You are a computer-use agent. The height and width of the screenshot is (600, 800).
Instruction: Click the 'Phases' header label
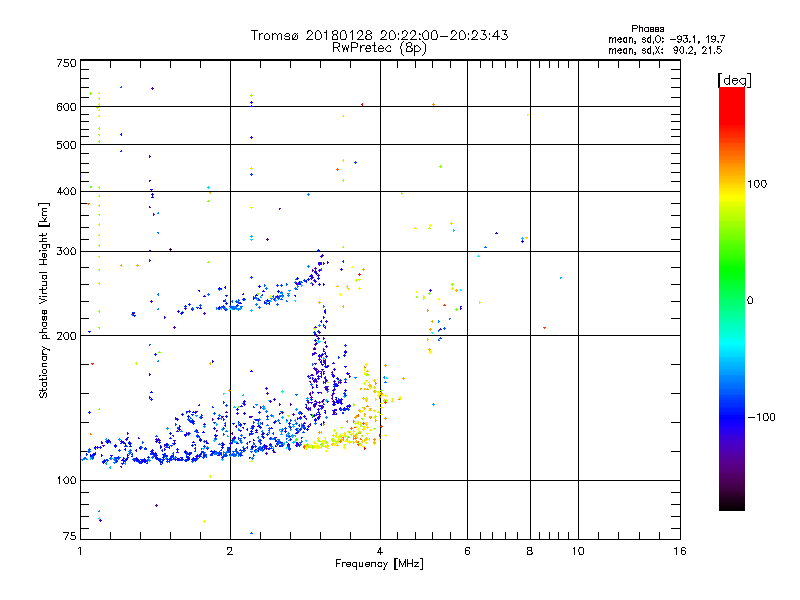pyautogui.click(x=647, y=29)
